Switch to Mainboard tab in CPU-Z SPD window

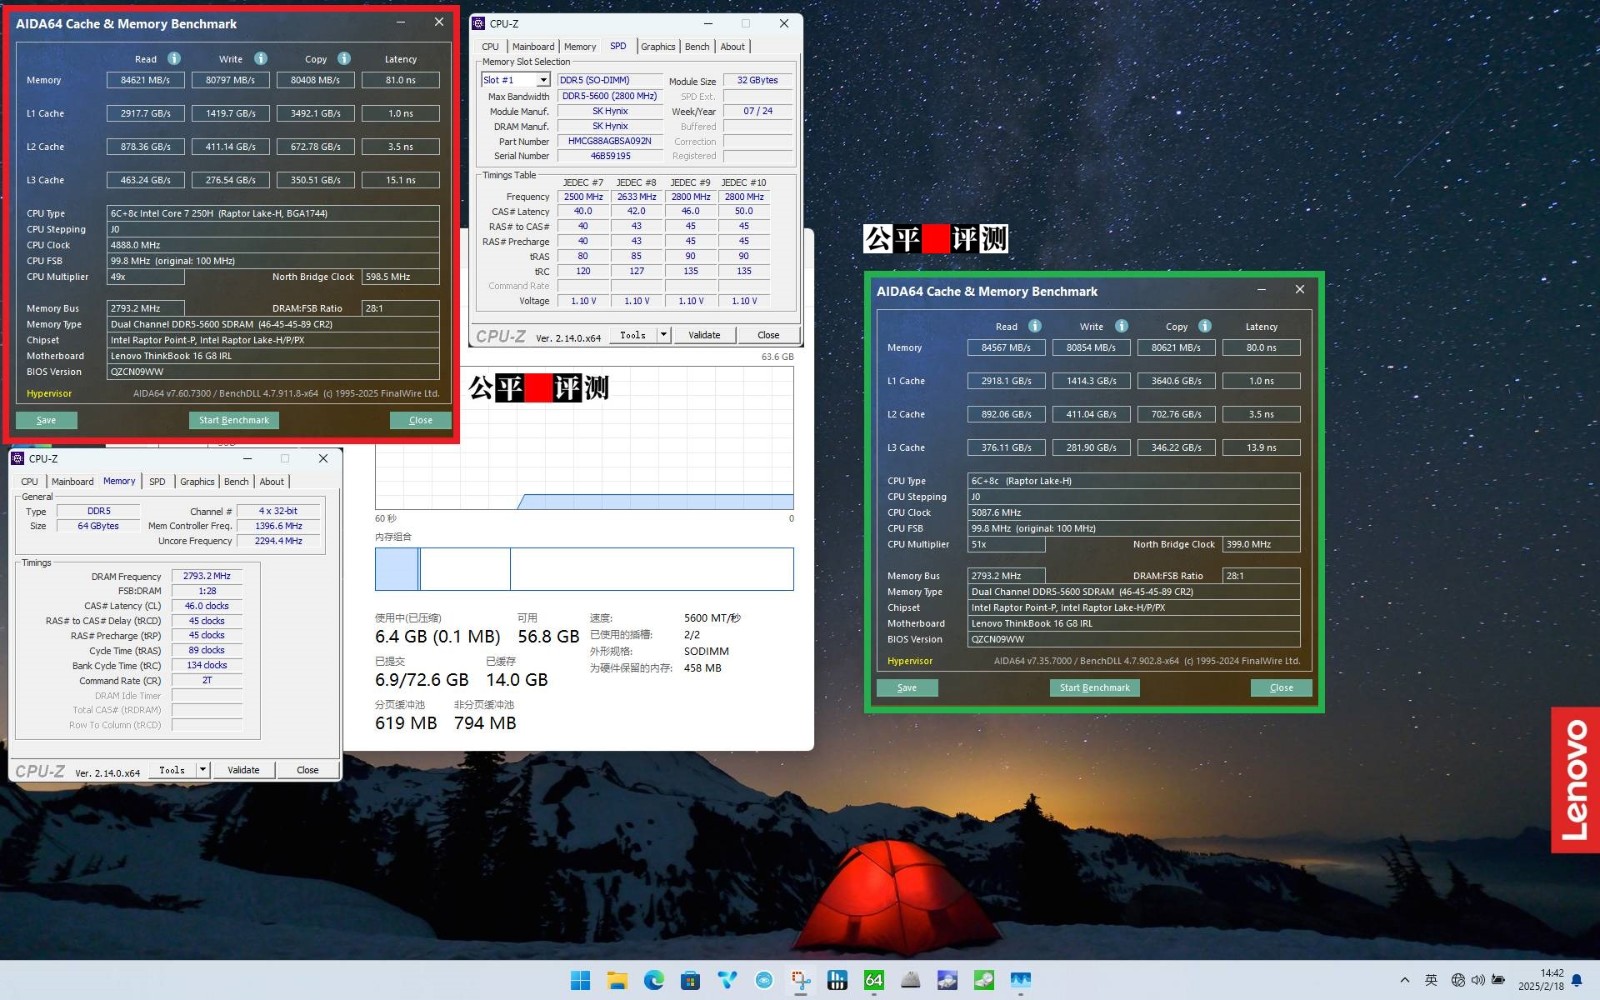tap(533, 46)
